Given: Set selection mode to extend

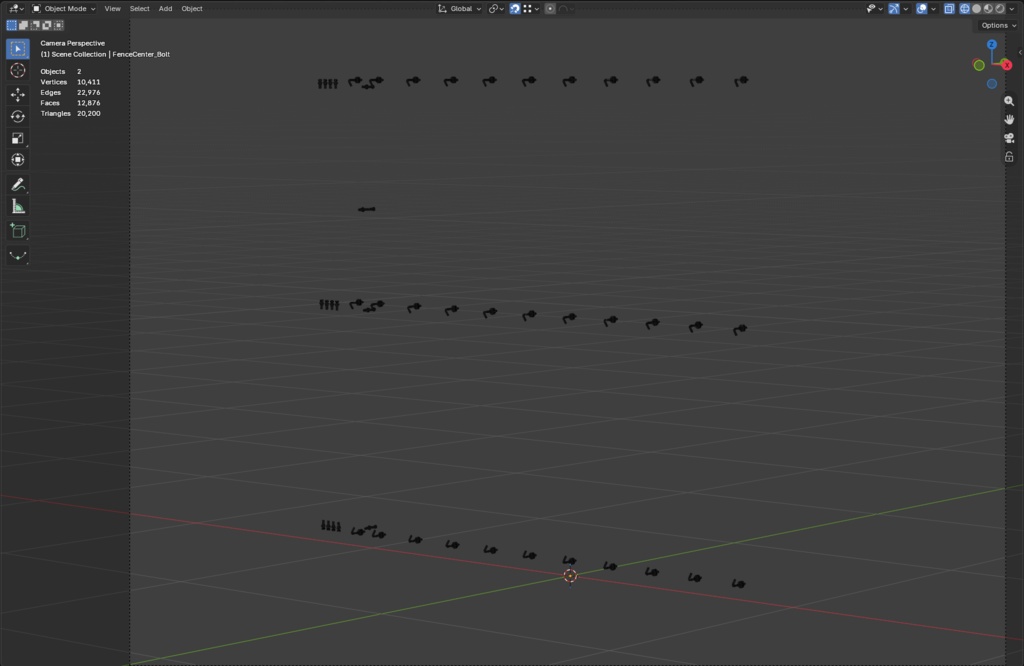Looking at the screenshot, I should (x=24, y=25).
